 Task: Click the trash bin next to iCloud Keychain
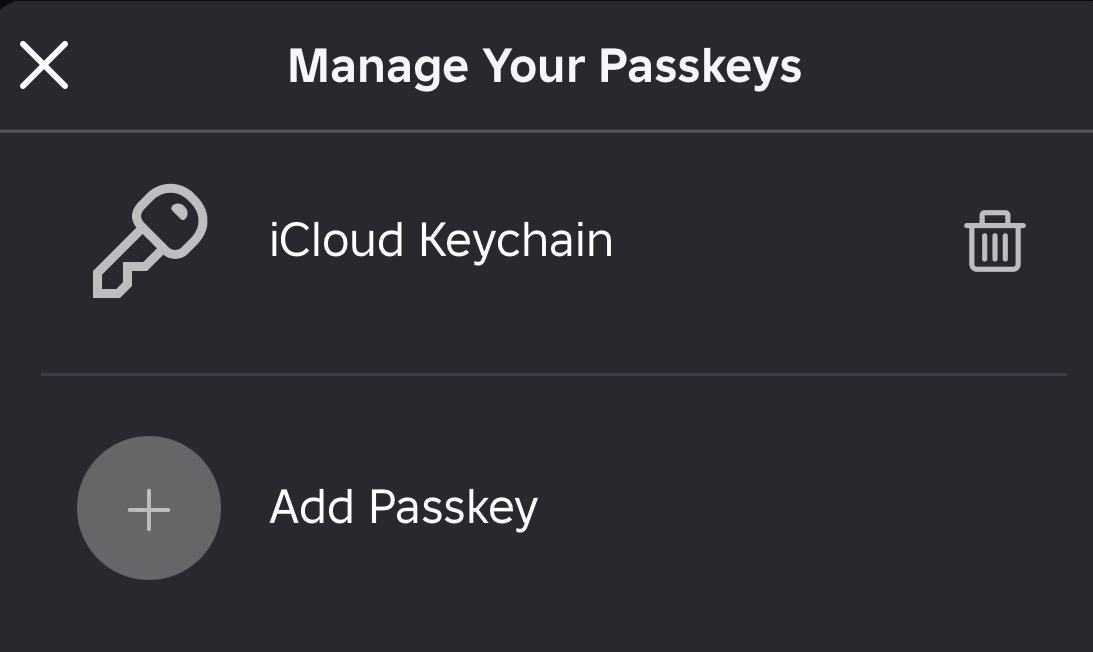click(995, 241)
